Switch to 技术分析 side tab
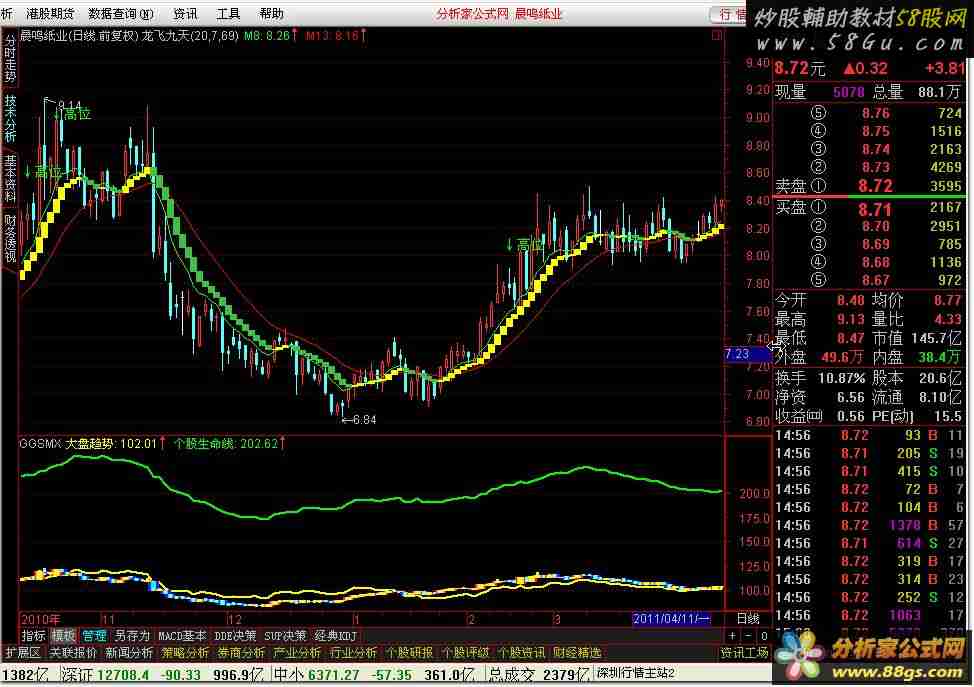 [10, 118]
